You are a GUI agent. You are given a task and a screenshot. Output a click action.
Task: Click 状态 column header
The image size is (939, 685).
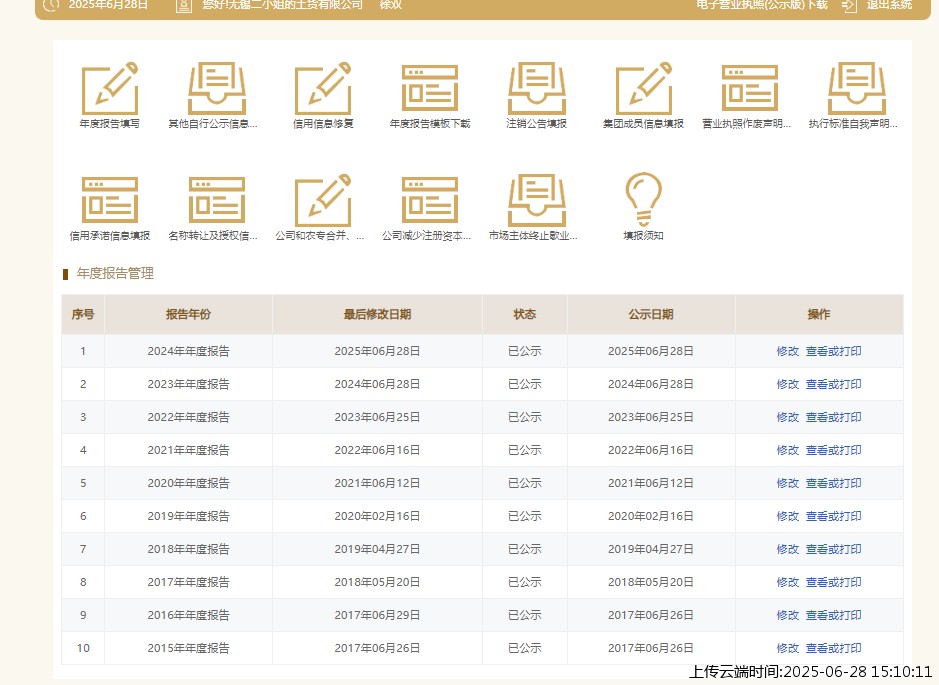pos(525,314)
